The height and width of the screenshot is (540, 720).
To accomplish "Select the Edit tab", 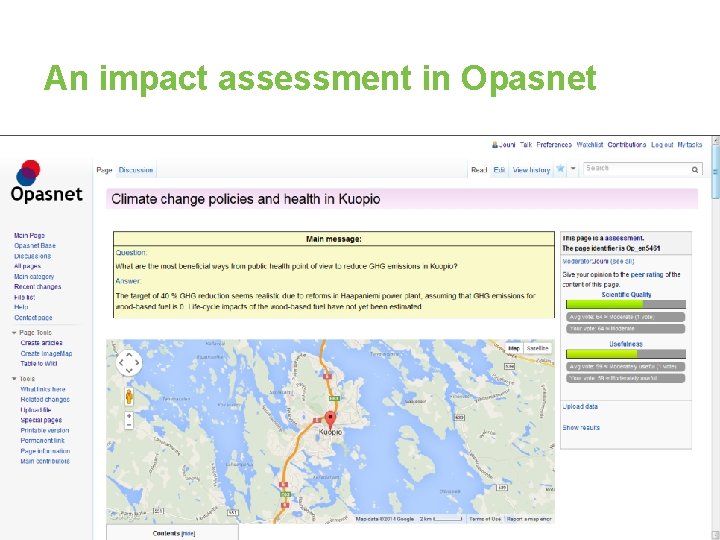I will click(499, 170).
